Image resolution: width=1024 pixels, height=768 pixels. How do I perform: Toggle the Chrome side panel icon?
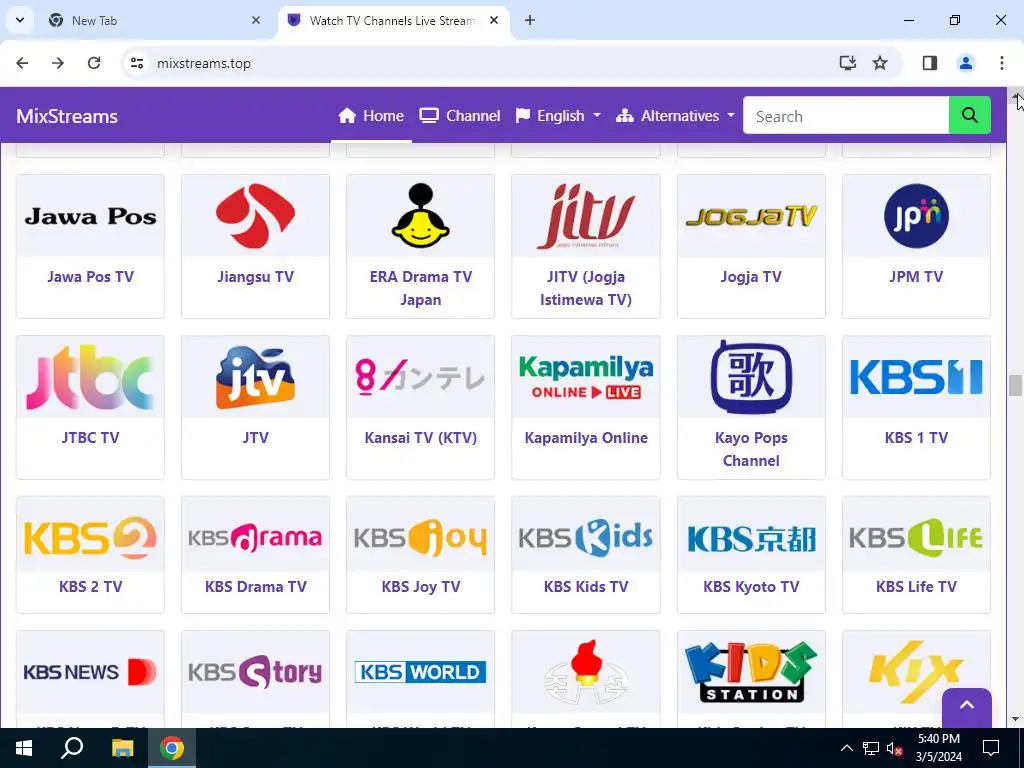(x=929, y=63)
